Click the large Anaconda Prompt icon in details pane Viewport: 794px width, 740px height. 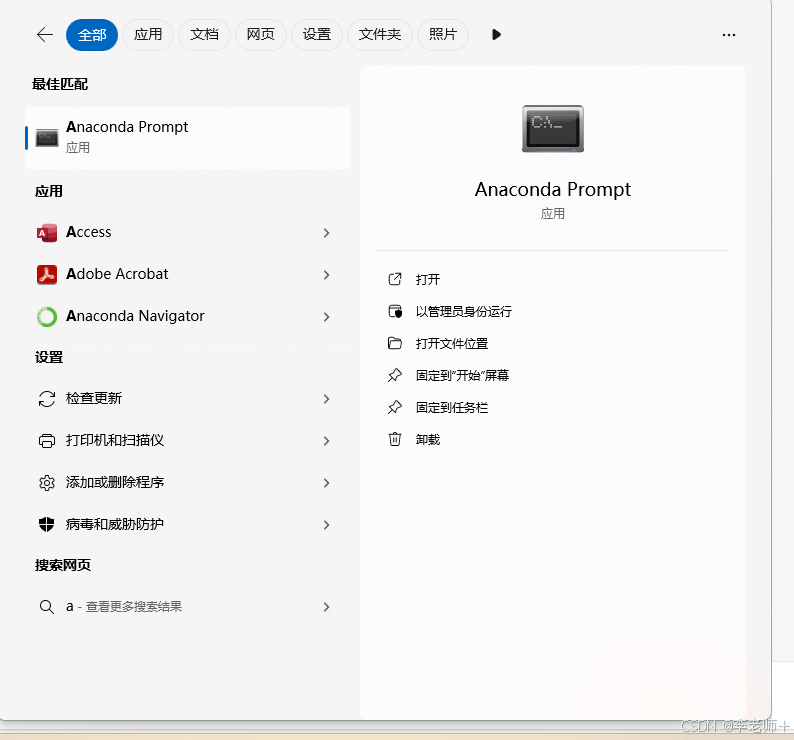point(553,129)
